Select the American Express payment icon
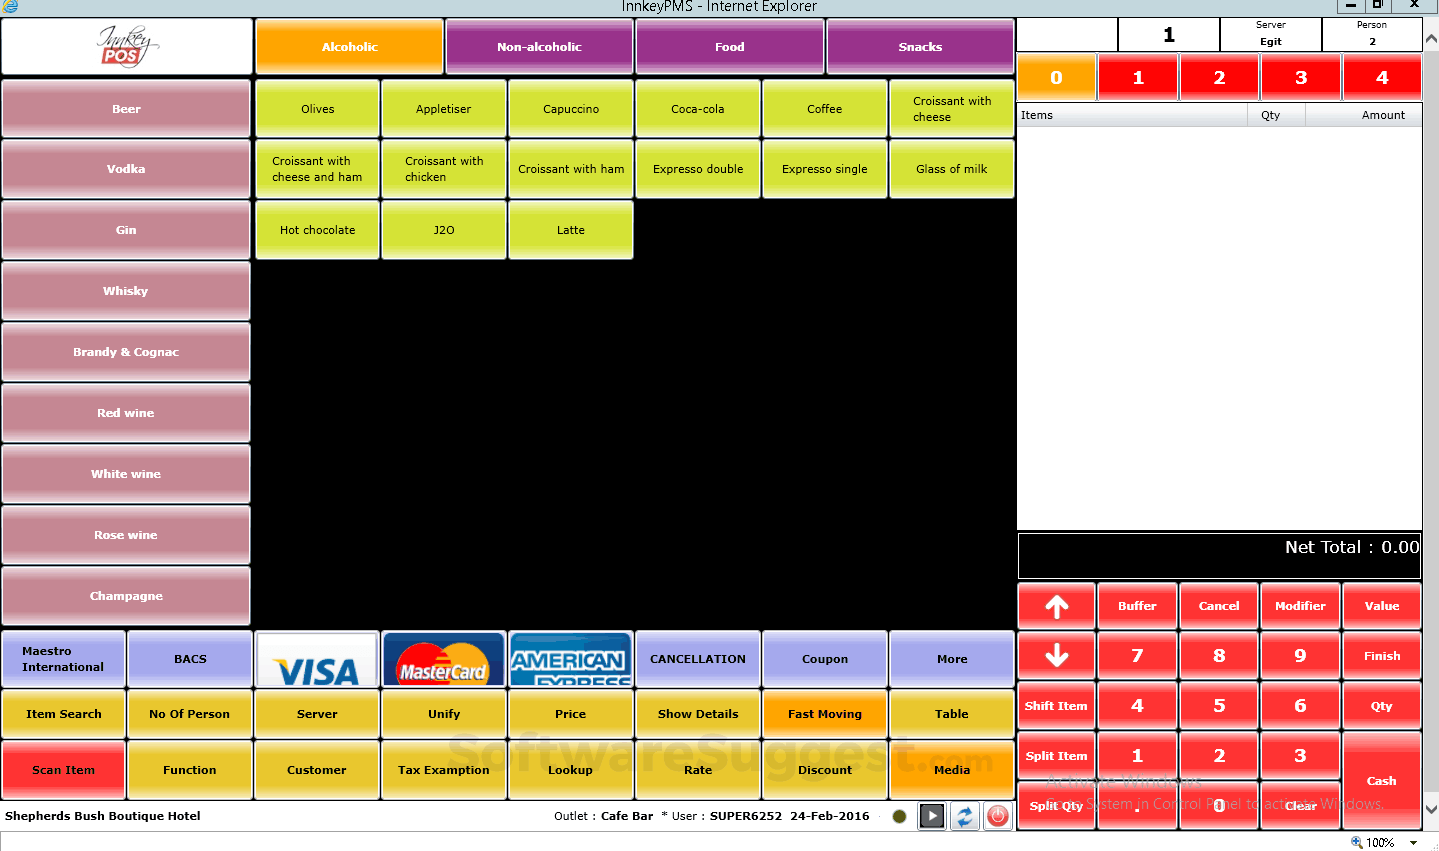 click(570, 658)
